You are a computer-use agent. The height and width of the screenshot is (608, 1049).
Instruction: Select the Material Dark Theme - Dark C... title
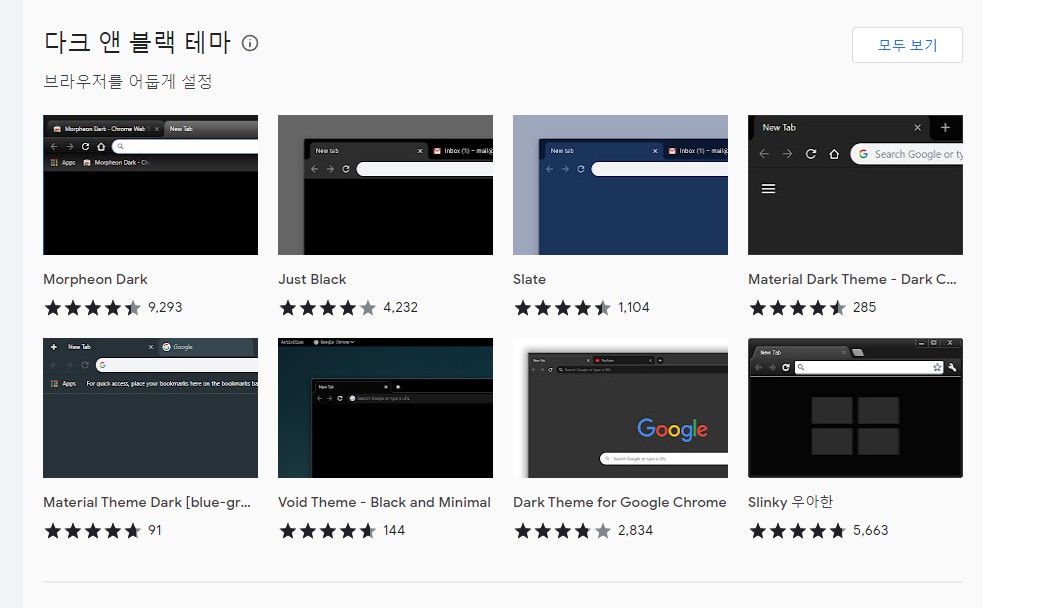tap(852, 280)
